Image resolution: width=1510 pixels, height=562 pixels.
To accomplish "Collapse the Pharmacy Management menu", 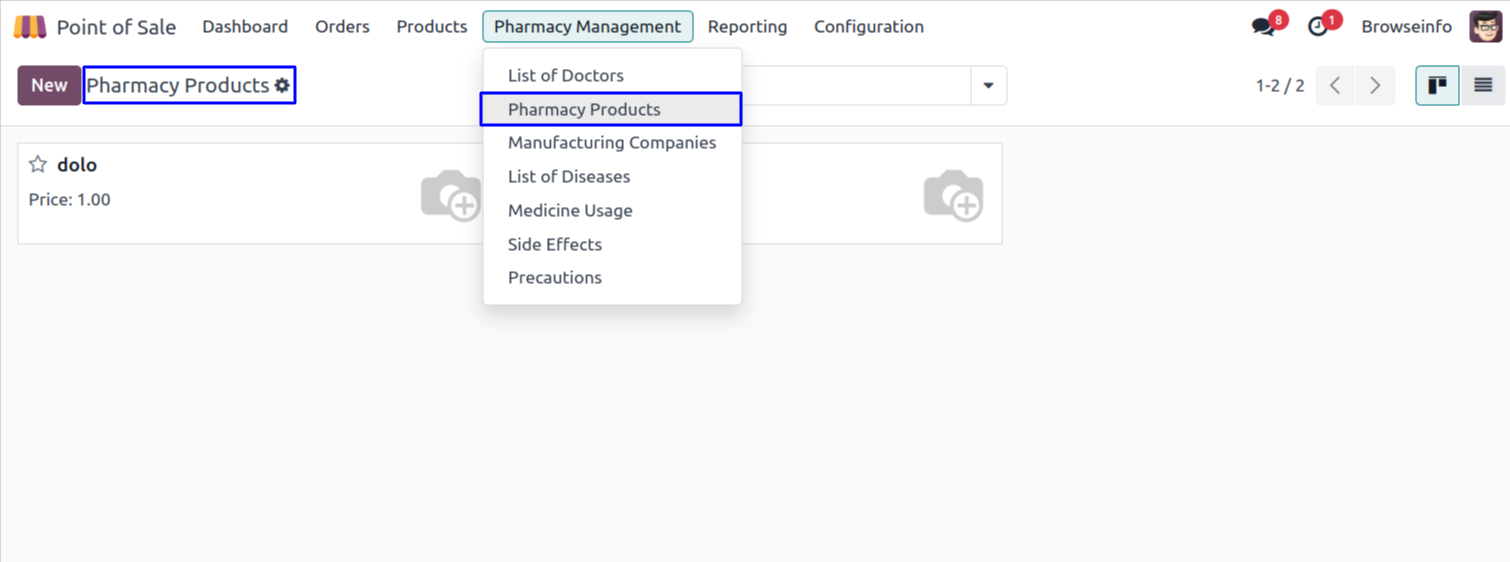I will (x=587, y=27).
